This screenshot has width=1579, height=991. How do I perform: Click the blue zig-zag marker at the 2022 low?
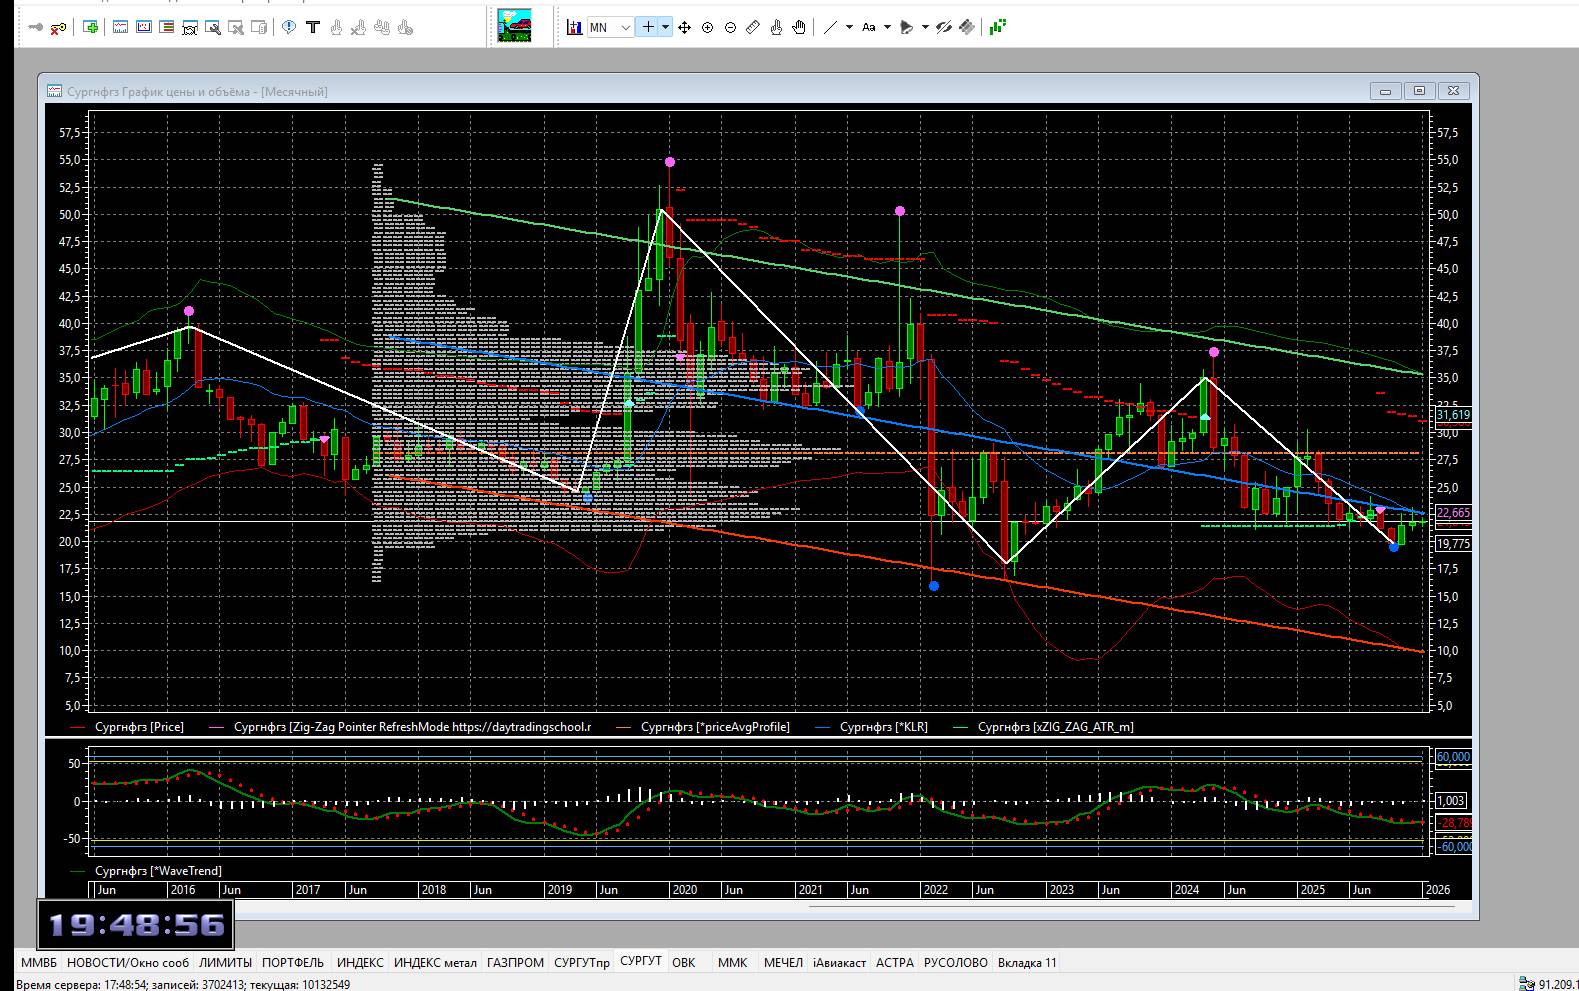tap(934, 586)
